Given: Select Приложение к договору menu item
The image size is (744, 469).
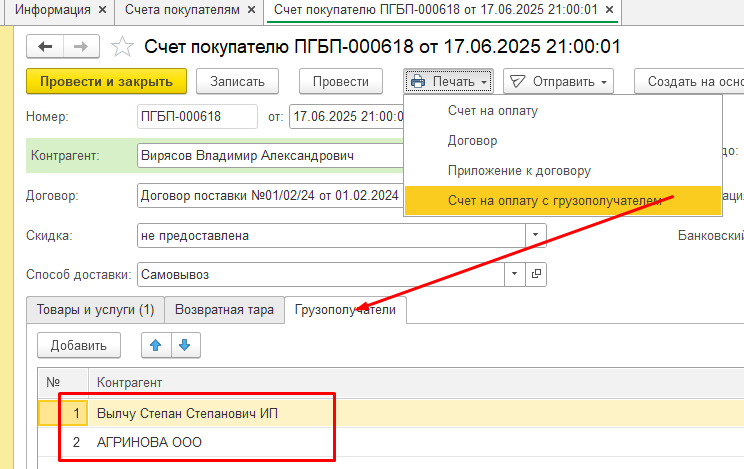Looking at the screenshot, I should tap(519, 171).
